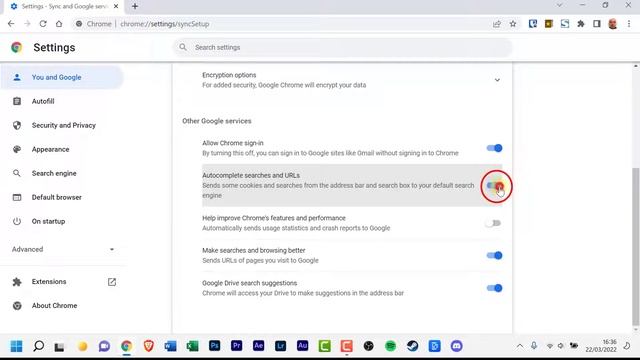Click the Settings page title
This screenshot has width=640, height=360.
tap(54, 48)
